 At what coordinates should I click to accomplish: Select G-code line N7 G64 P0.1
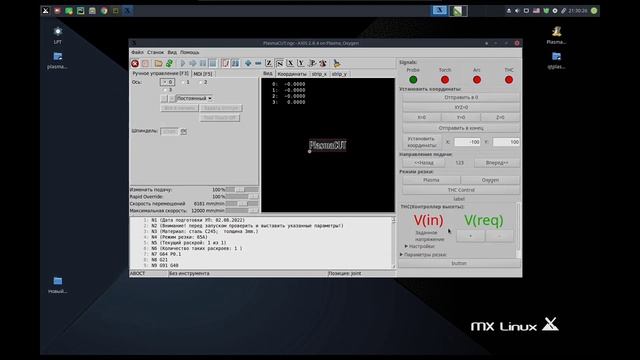pyautogui.click(x=166, y=254)
